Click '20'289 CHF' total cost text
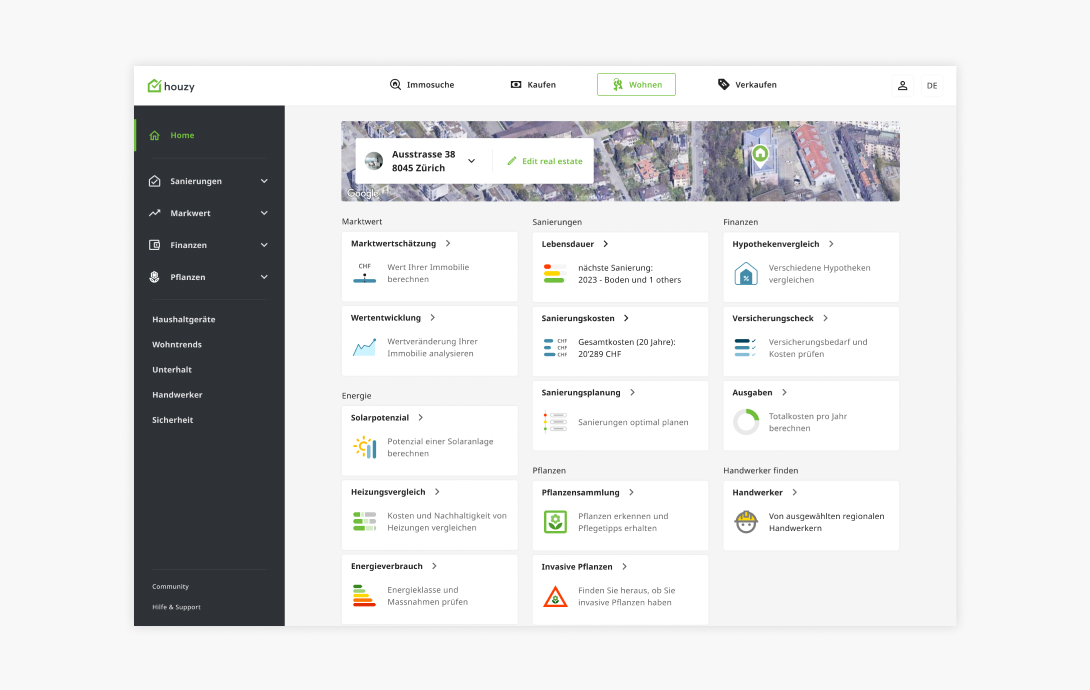The image size is (1090, 690). pos(599,354)
